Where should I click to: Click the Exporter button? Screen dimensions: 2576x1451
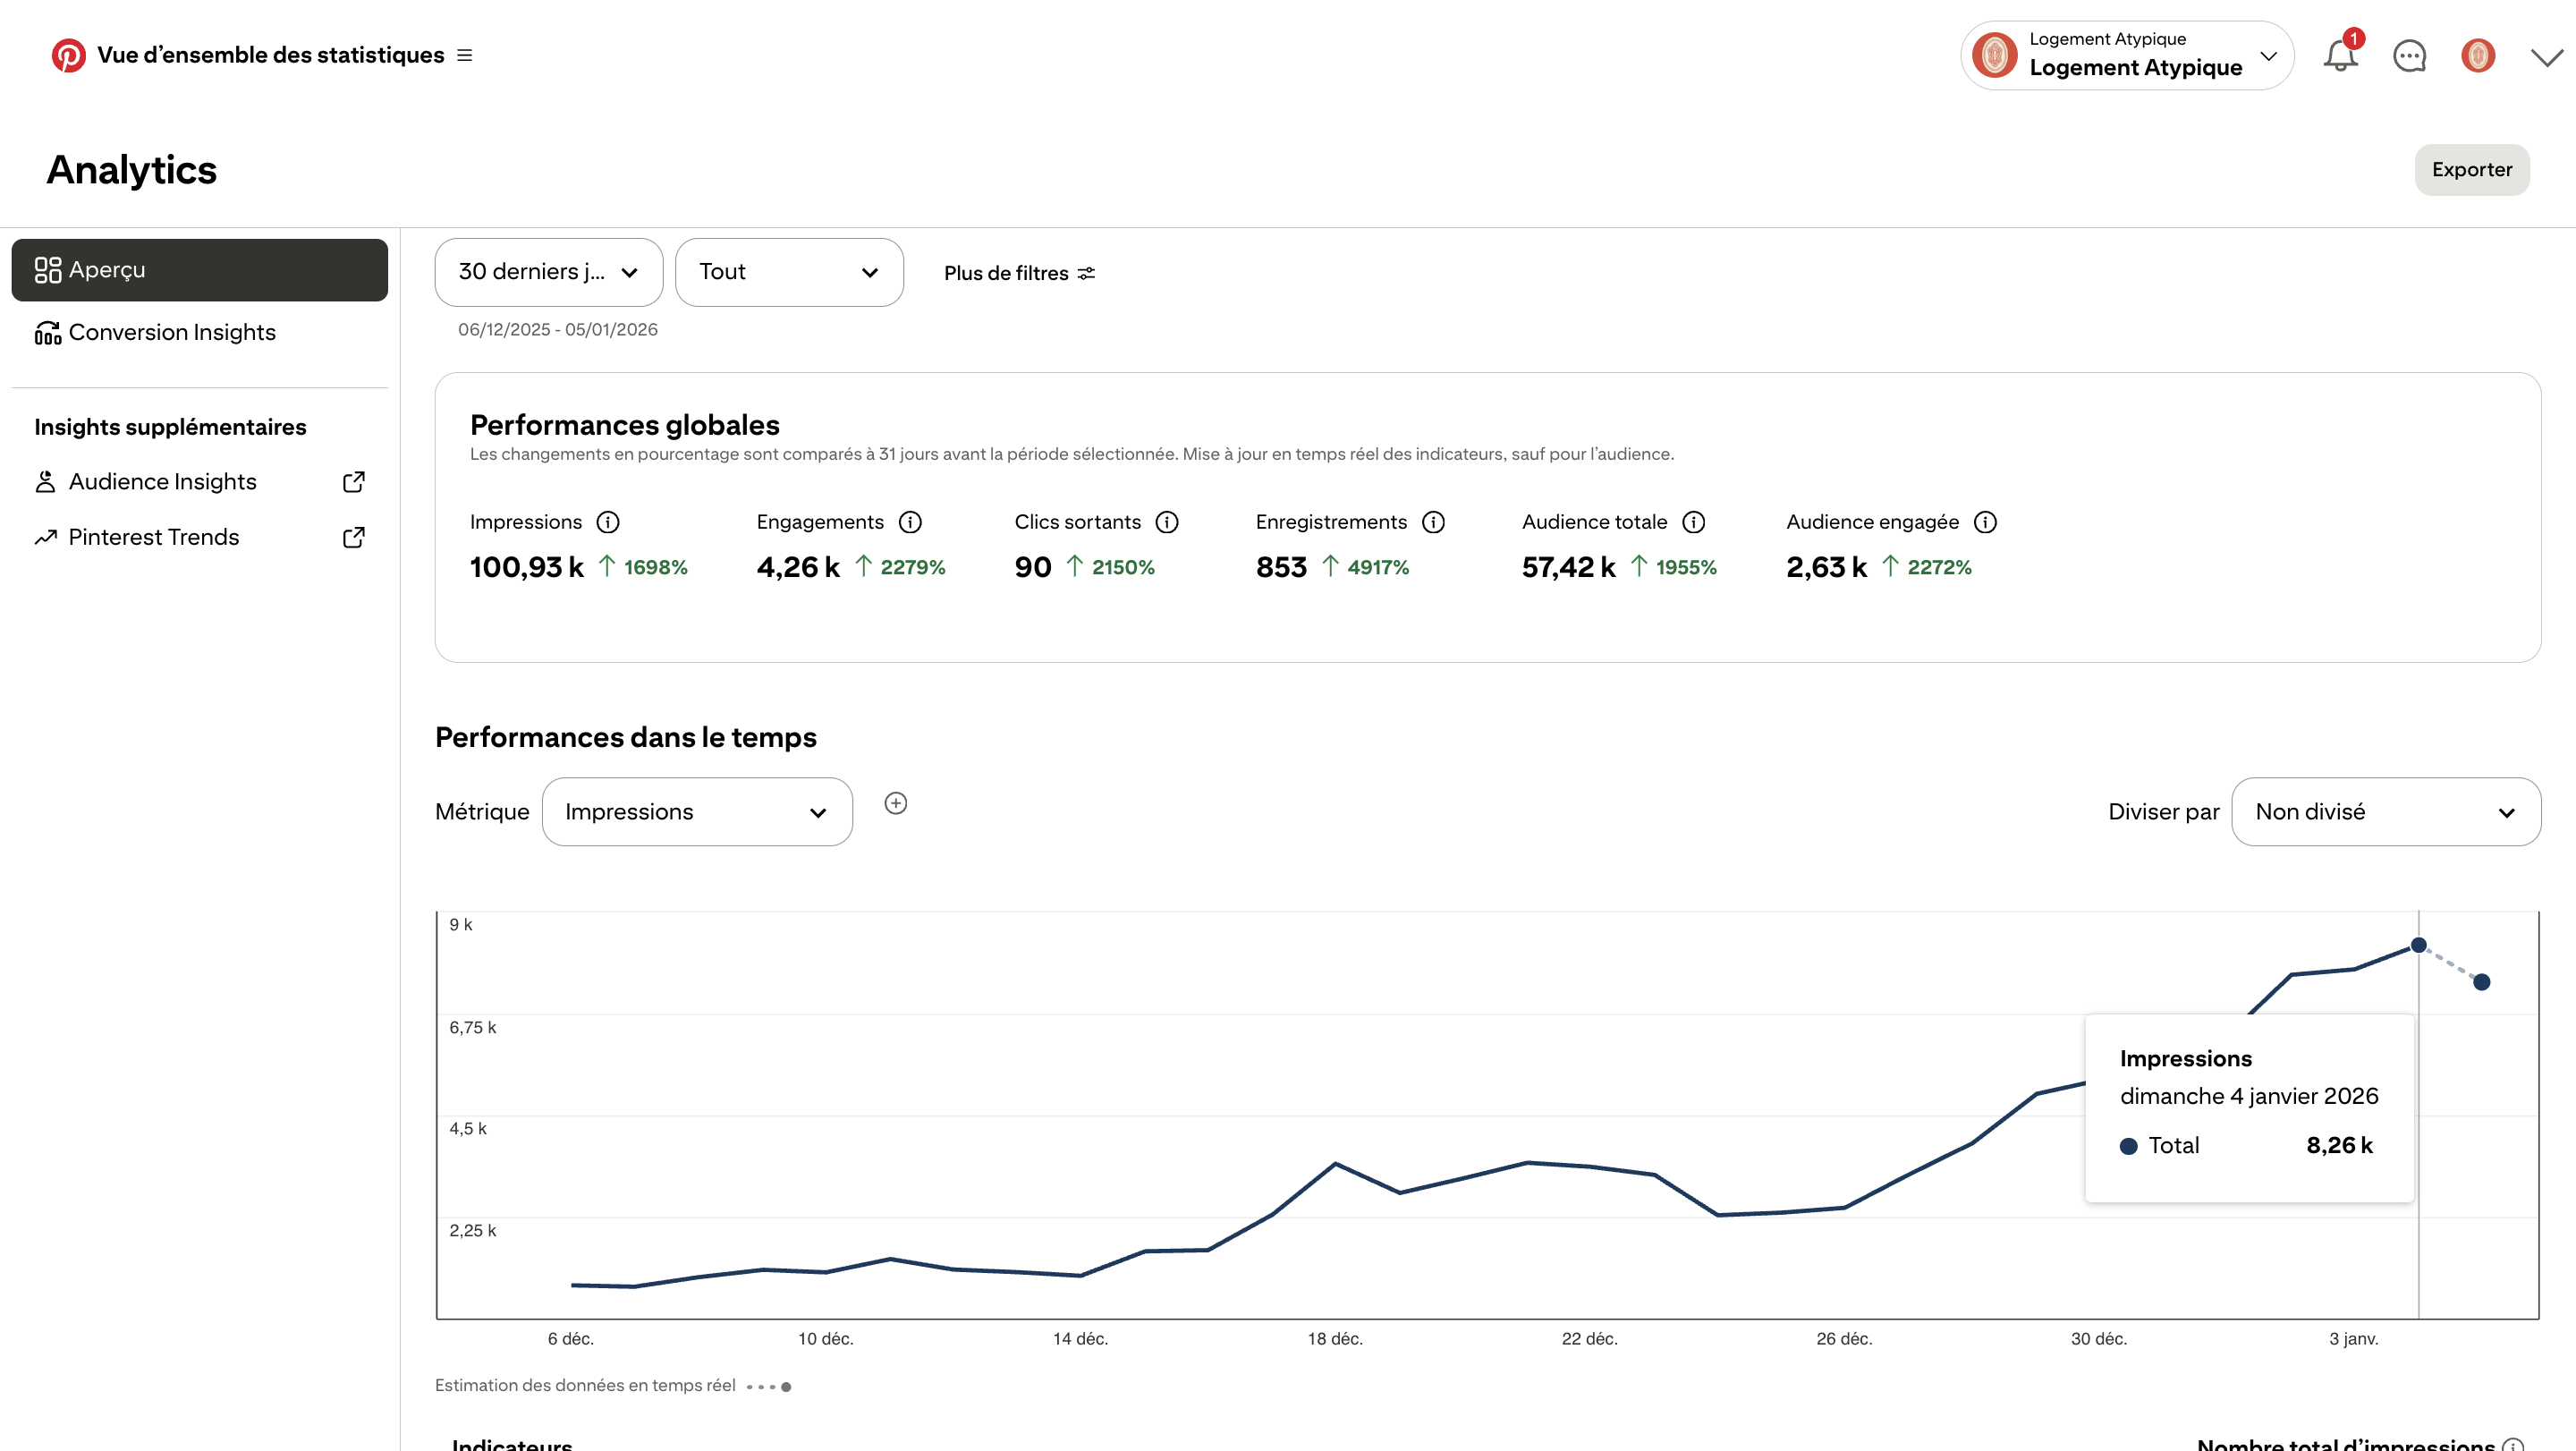[2472, 170]
